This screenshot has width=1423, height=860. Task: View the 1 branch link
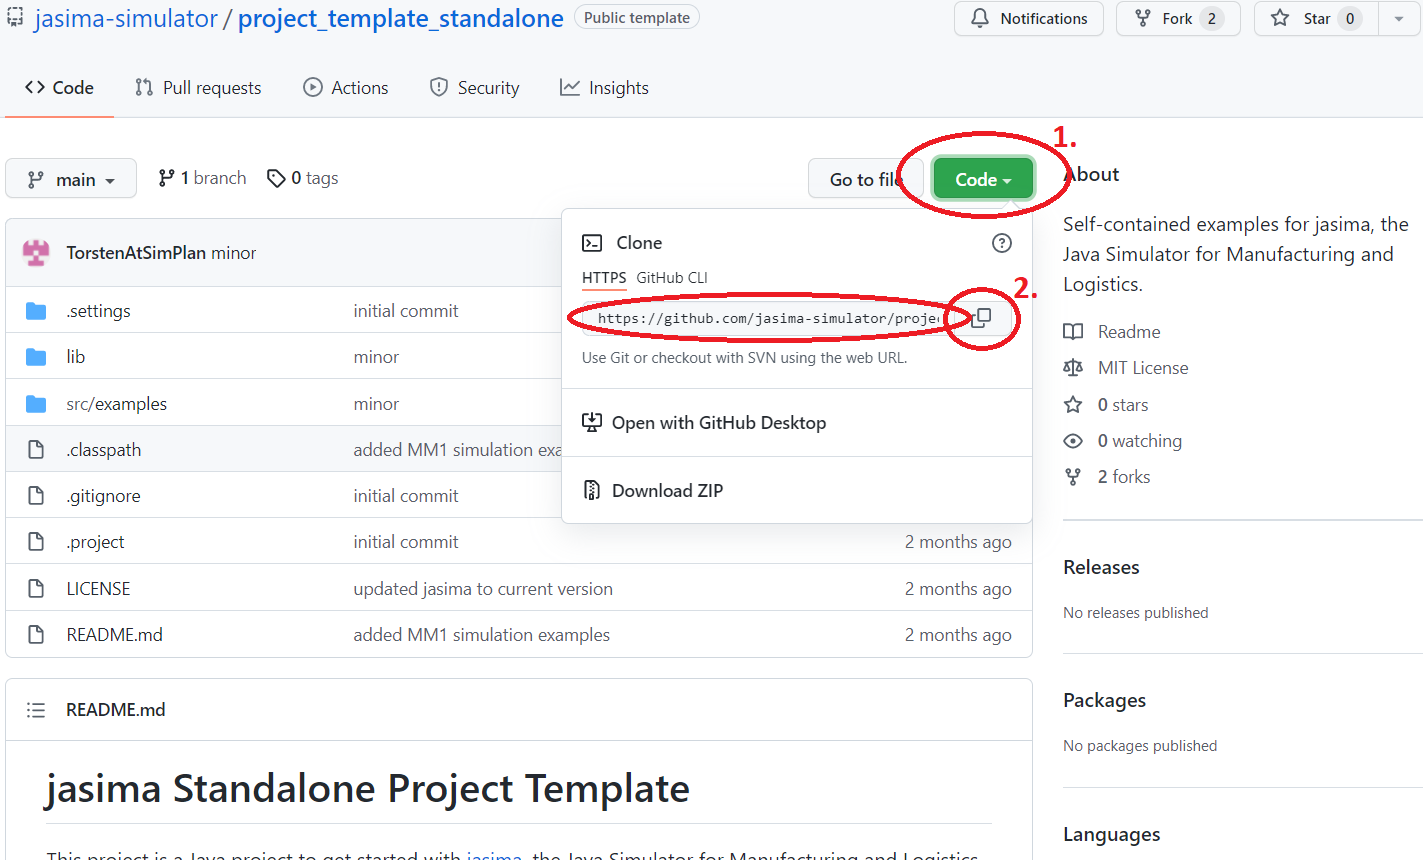202,178
